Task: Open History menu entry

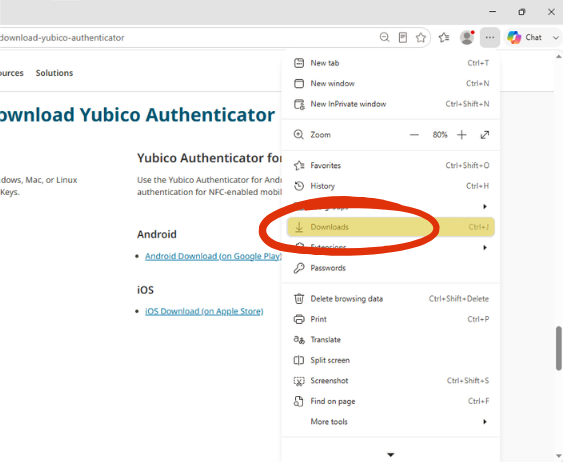Action: click(391, 186)
